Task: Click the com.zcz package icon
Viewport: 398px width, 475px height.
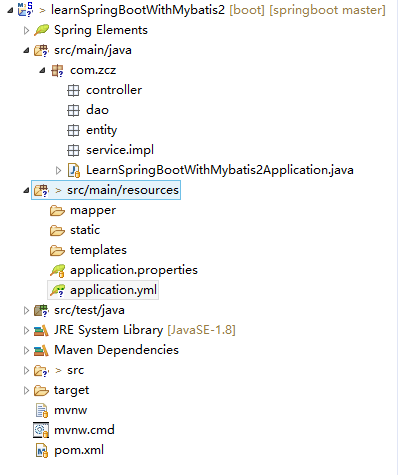Action: pyautogui.click(x=57, y=71)
